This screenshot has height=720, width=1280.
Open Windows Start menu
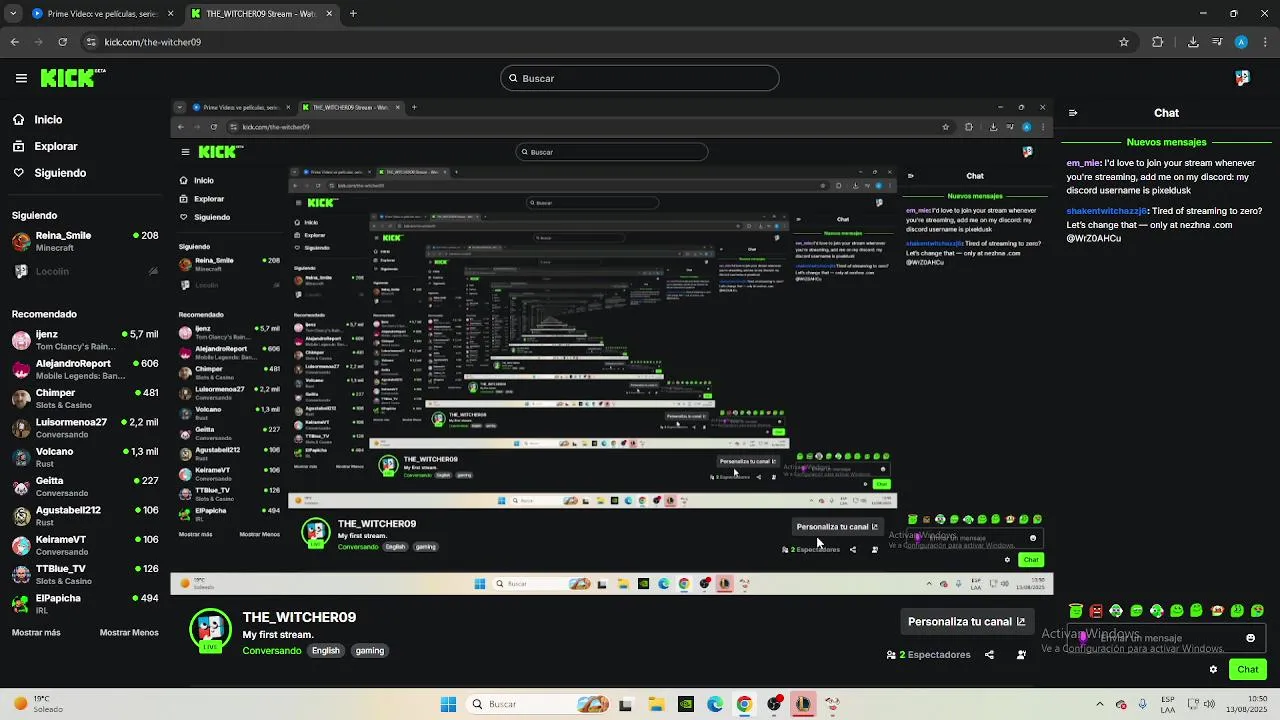pyautogui.click(x=449, y=704)
